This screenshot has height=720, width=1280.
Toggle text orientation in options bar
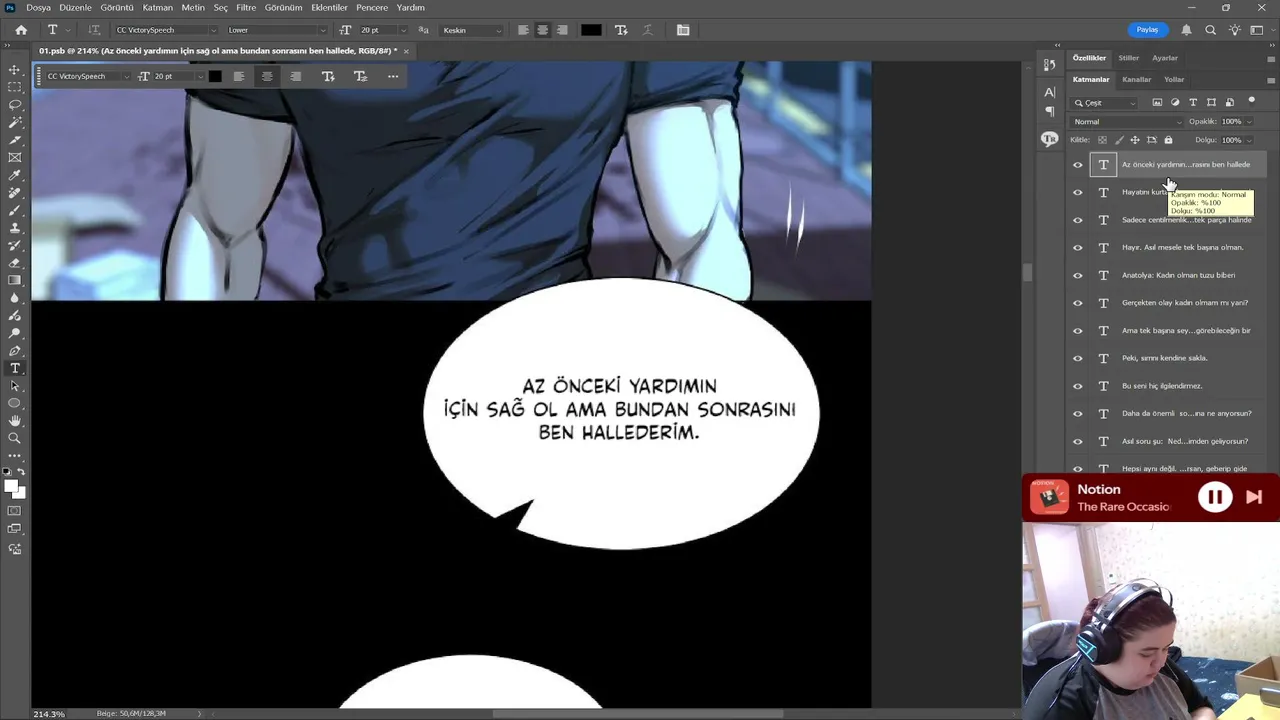tap(94, 30)
